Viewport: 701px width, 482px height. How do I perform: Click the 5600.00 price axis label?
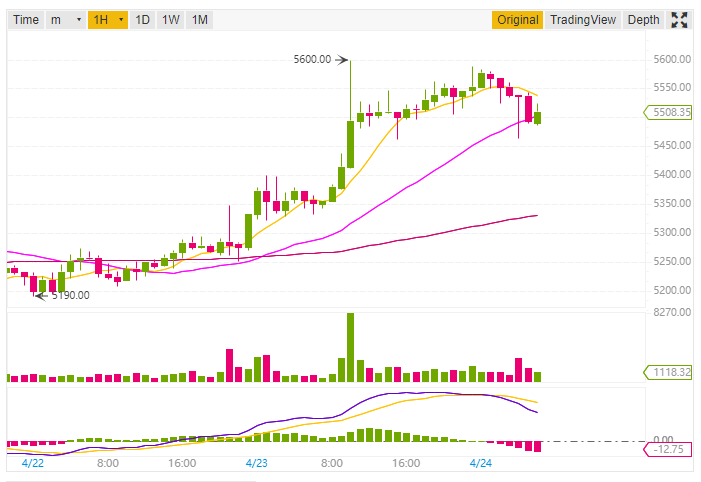coord(672,59)
